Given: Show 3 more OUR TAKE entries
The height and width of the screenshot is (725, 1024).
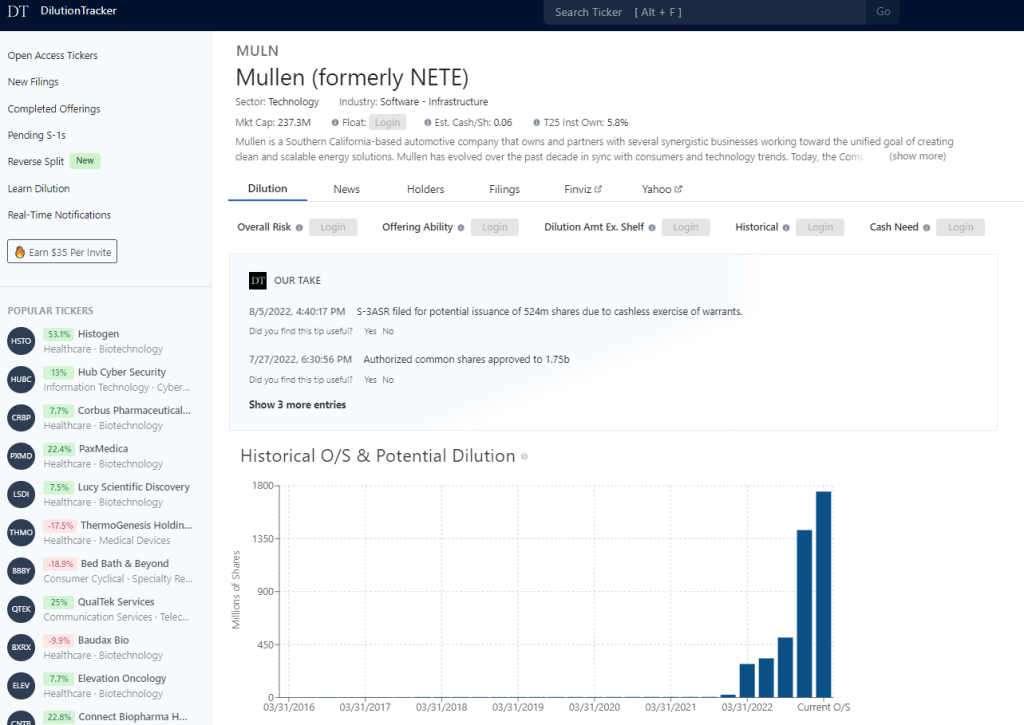Looking at the screenshot, I should pyautogui.click(x=297, y=404).
